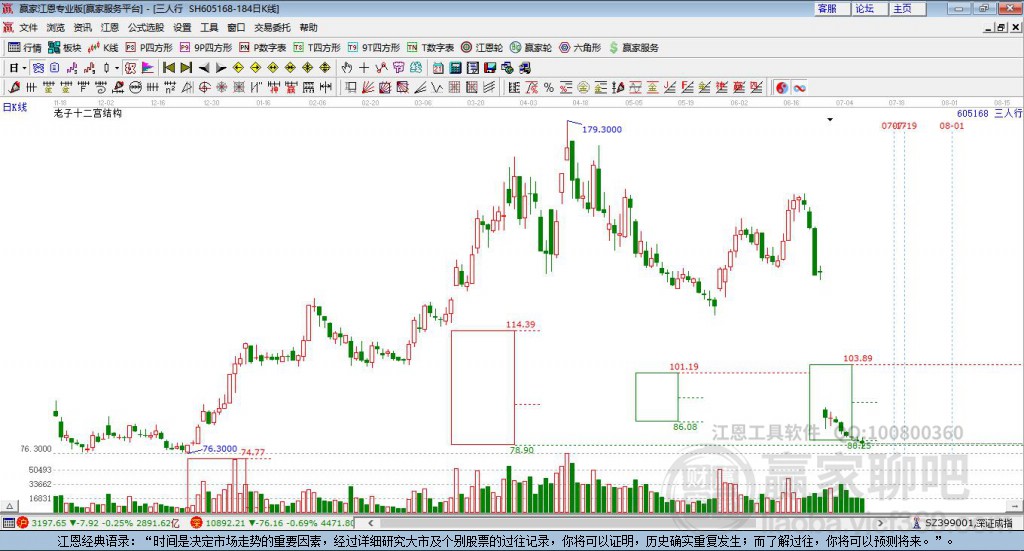Open the P四方形 square tool
The height and width of the screenshot is (551, 1024).
pyautogui.click(x=149, y=48)
